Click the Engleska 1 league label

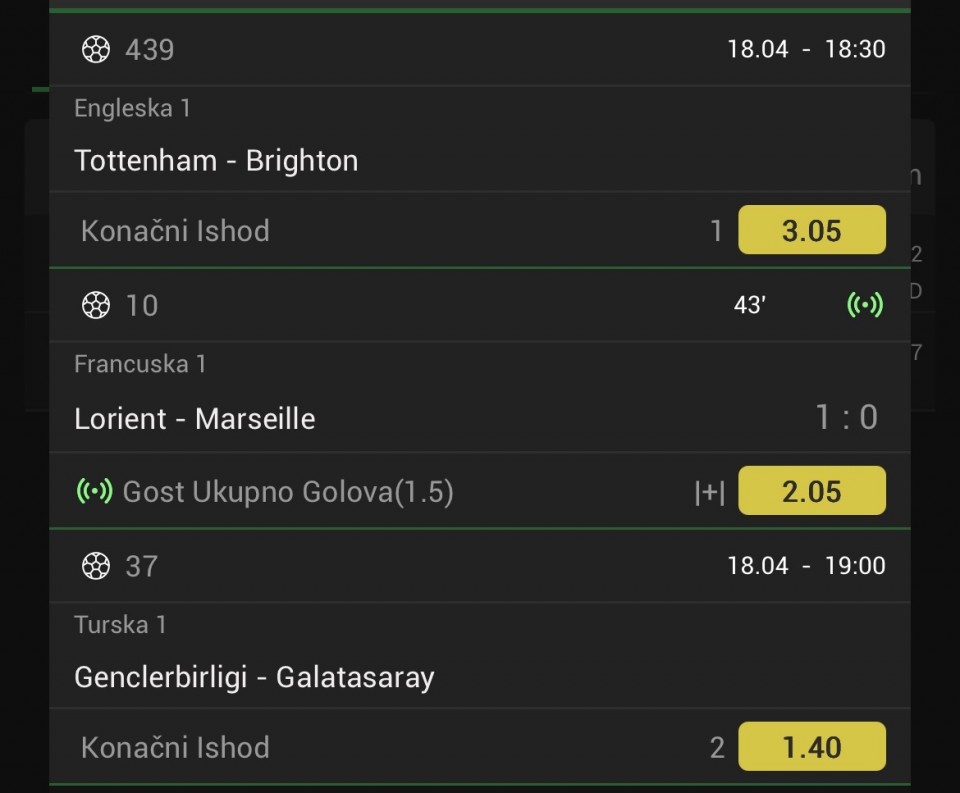(132, 108)
